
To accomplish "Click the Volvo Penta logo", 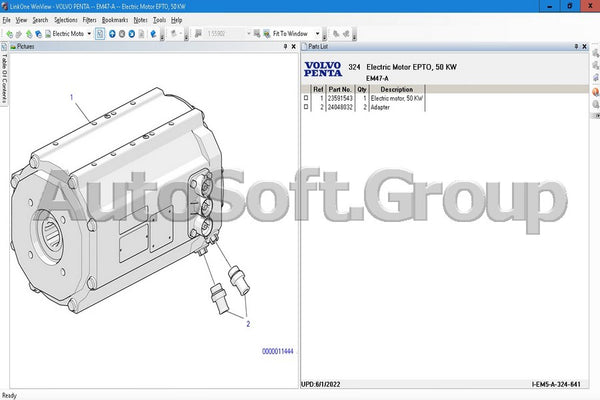I will coord(323,69).
